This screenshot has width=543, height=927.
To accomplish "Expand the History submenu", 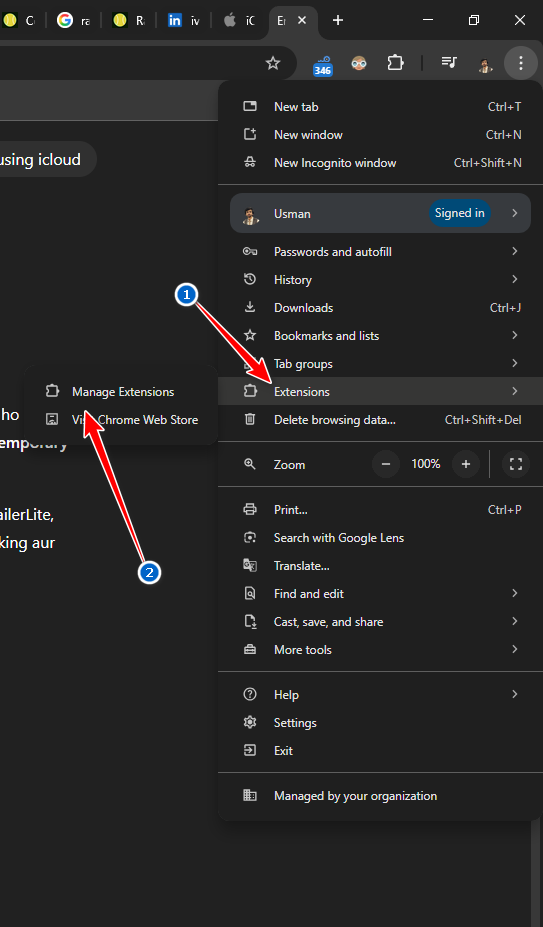I will coord(380,280).
